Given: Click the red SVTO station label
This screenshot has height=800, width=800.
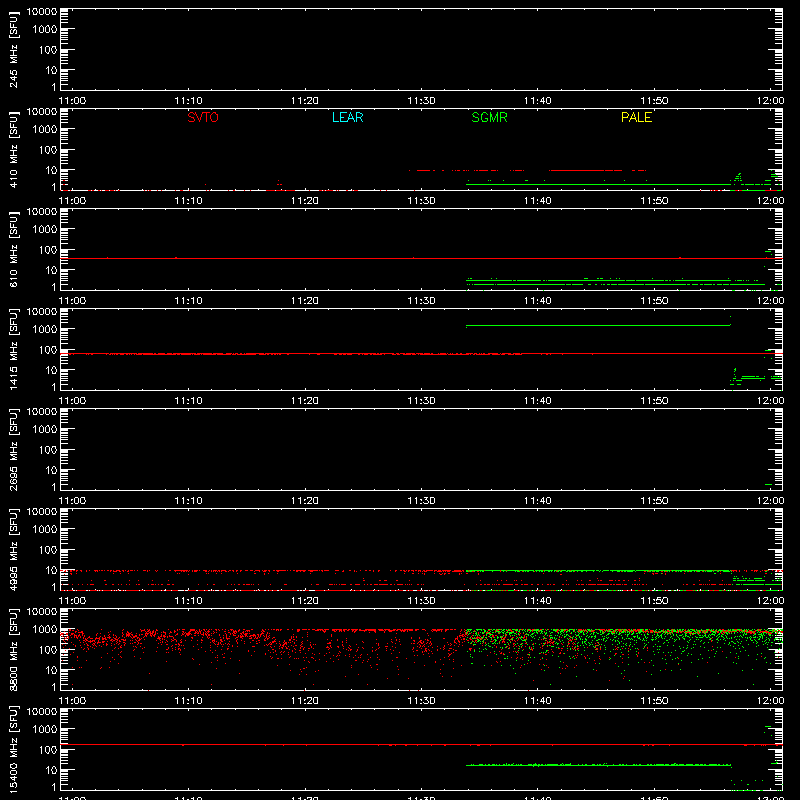Looking at the screenshot, I should [x=203, y=117].
